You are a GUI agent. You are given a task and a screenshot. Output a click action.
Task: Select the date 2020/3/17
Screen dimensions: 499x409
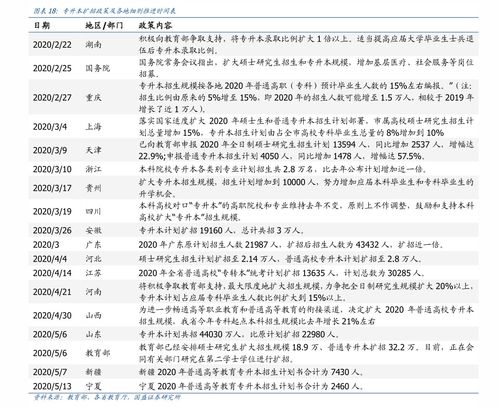coord(52,188)
